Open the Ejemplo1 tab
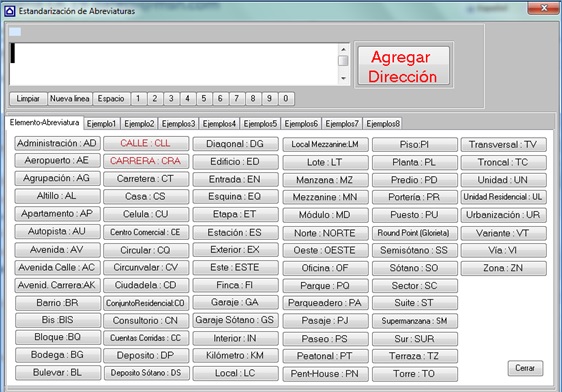The width and height of the screenshot is (562, 392). (102, 124)
